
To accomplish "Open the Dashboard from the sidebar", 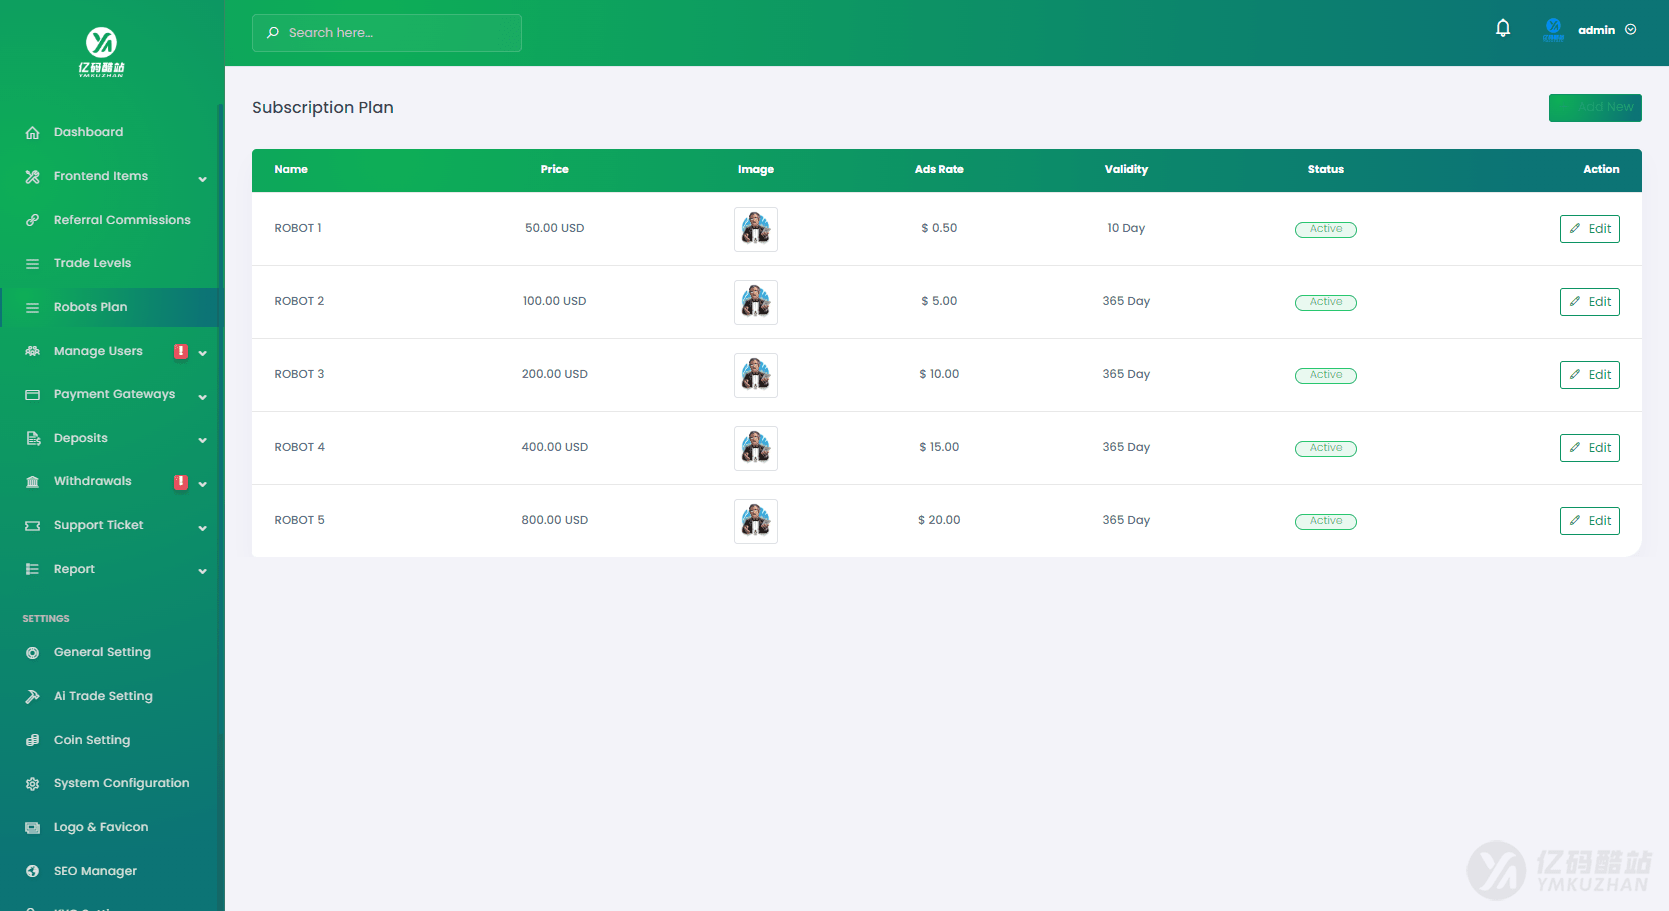I will [x=88, y=131].
